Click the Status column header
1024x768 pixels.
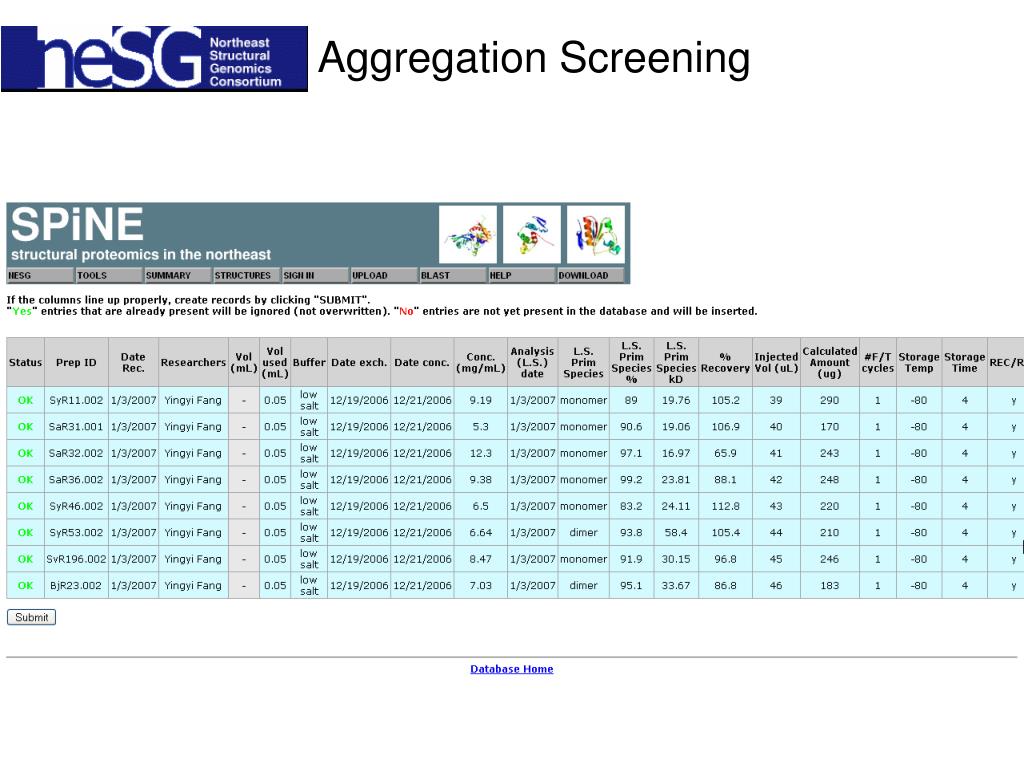(25, 362)
